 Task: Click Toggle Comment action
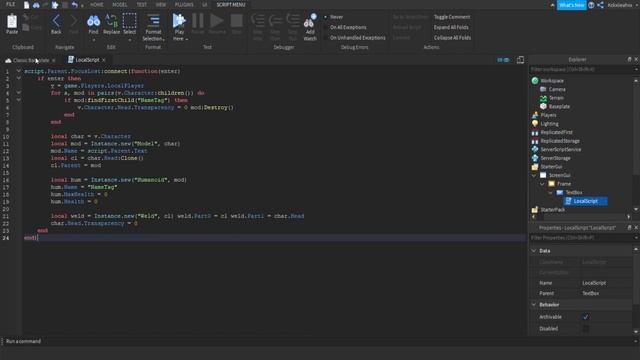click(x=452, y=17)
